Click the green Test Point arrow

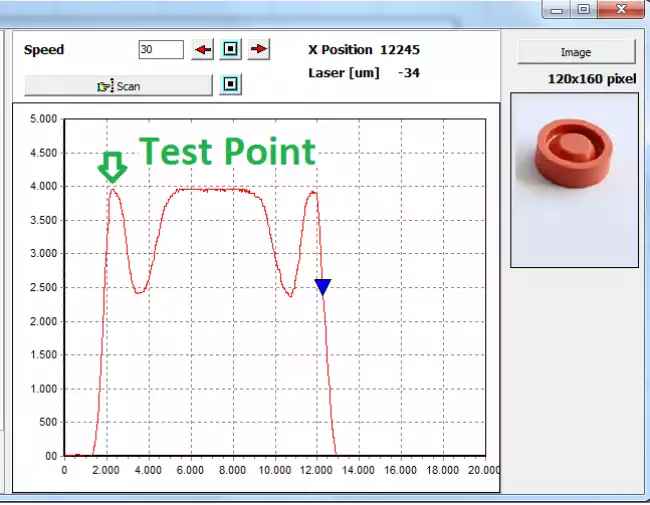tap(111, 167)
